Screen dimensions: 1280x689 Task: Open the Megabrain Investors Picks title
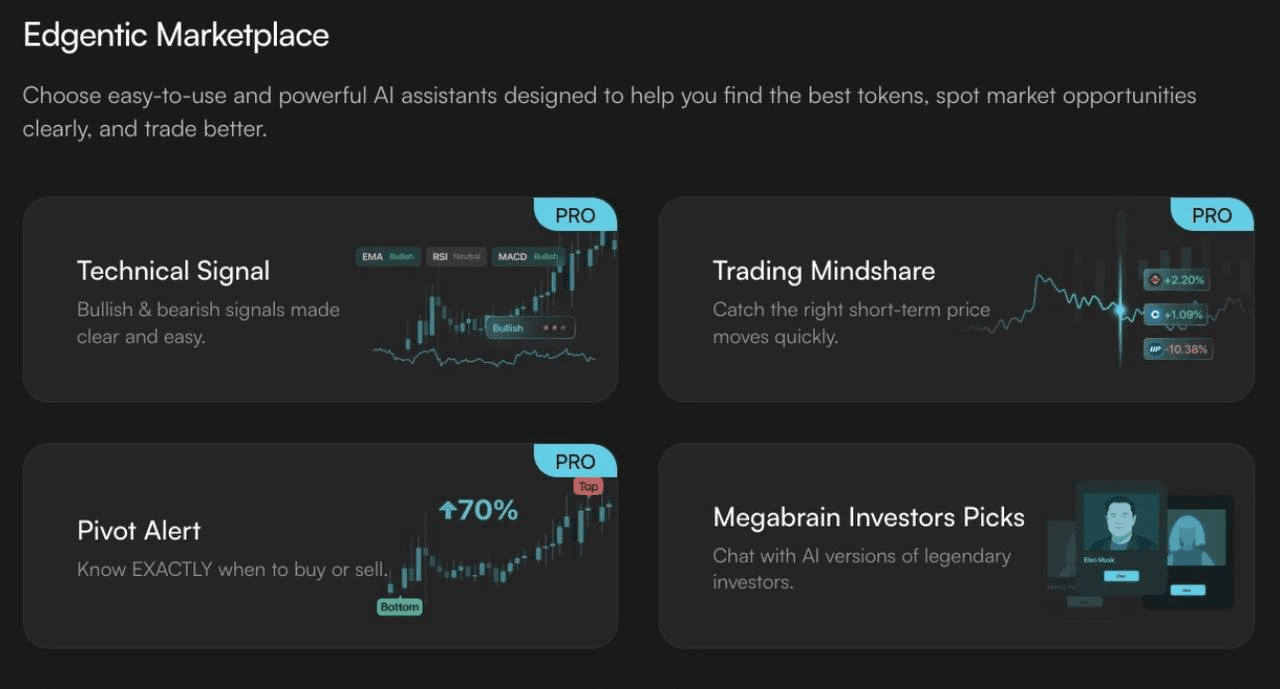[x=868, y=517]
